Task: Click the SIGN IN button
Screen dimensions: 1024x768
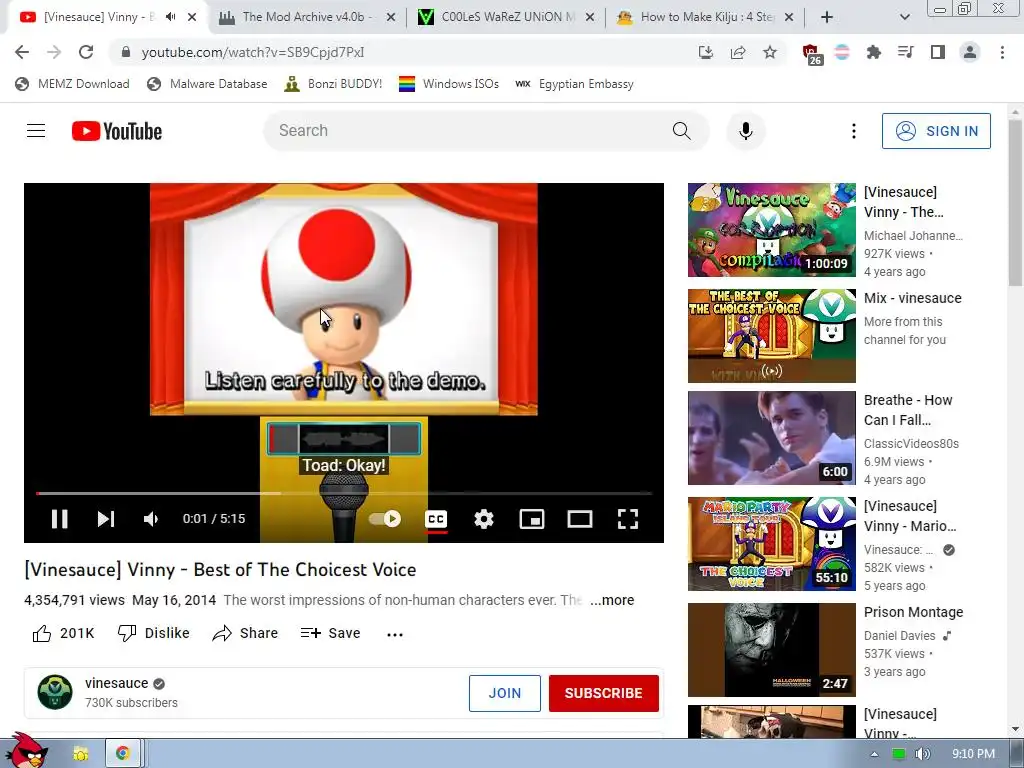Action: 936,131
